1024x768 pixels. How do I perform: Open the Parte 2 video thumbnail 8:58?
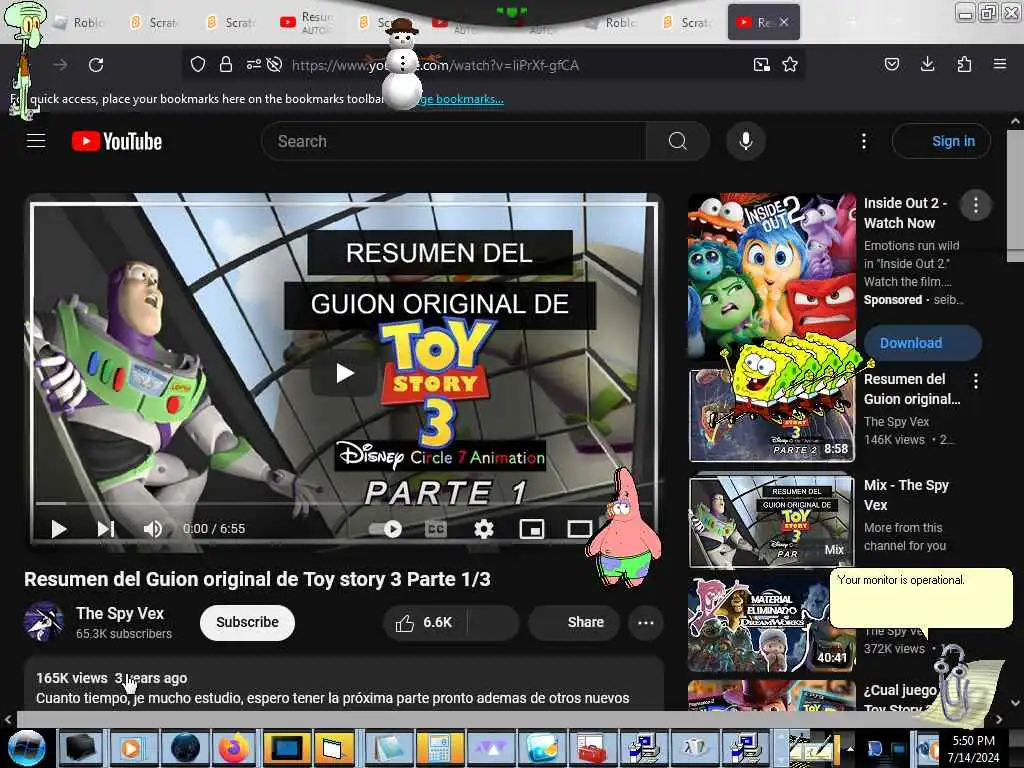click(771, 415)
